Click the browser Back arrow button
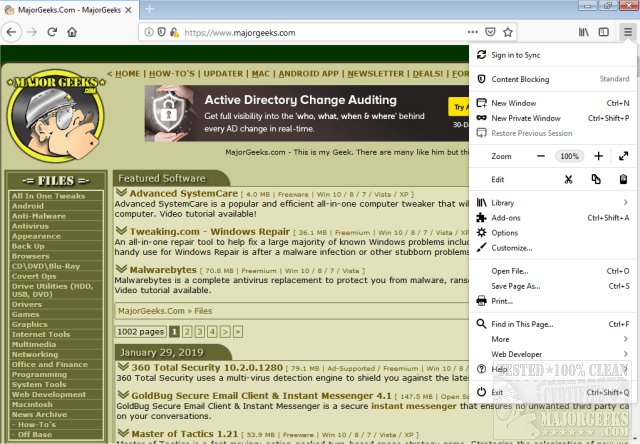The image size is (640, 444). 11,32
